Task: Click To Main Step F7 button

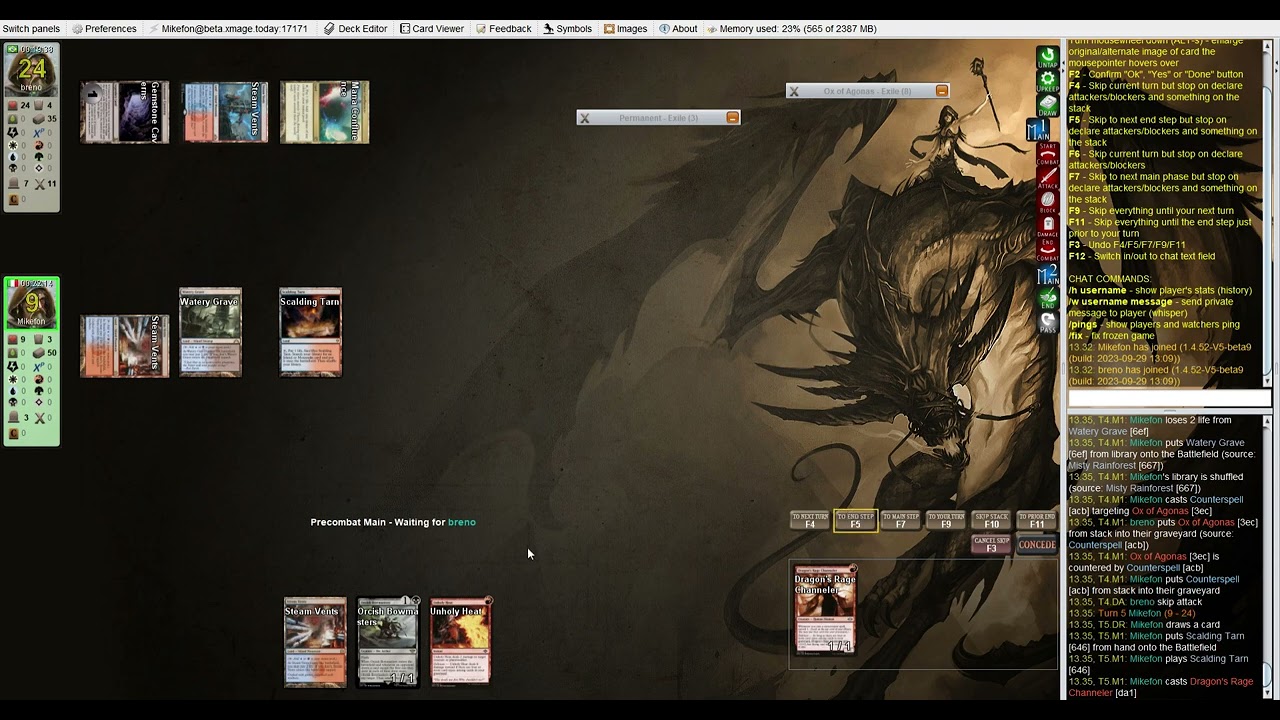Action: tap(900, 521)
